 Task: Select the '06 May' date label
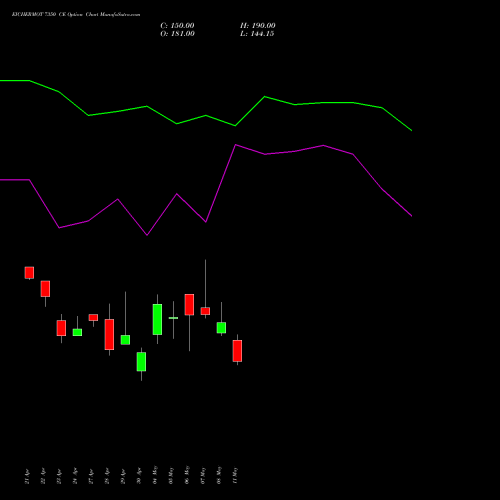coord(187,476)
